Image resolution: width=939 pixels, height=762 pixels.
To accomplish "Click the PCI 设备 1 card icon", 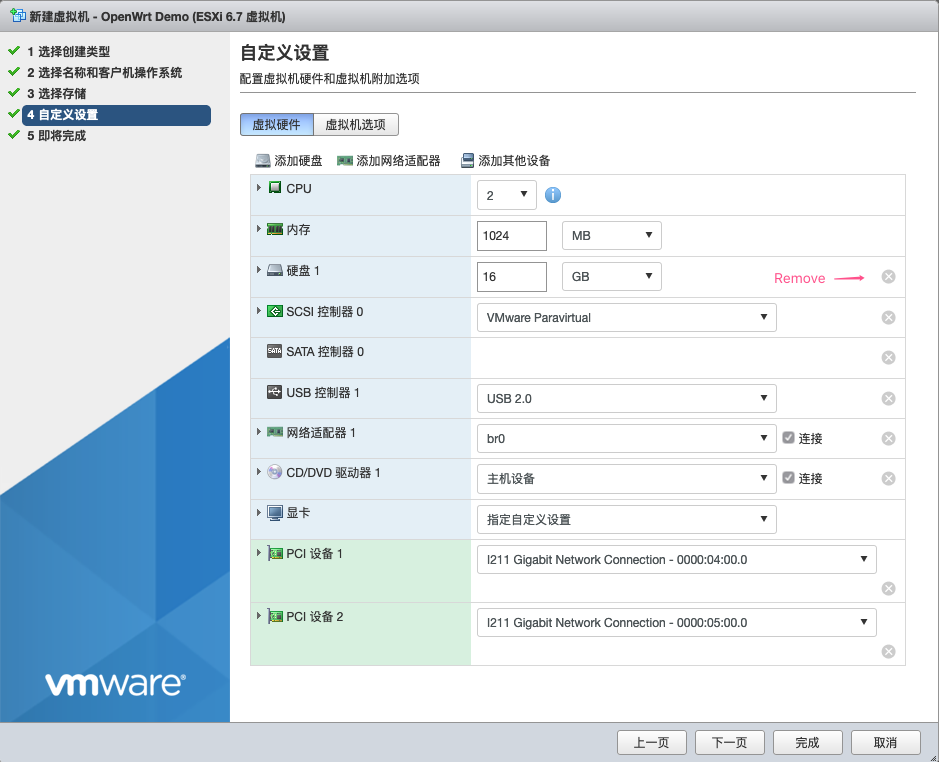I will tap(275, 554).
